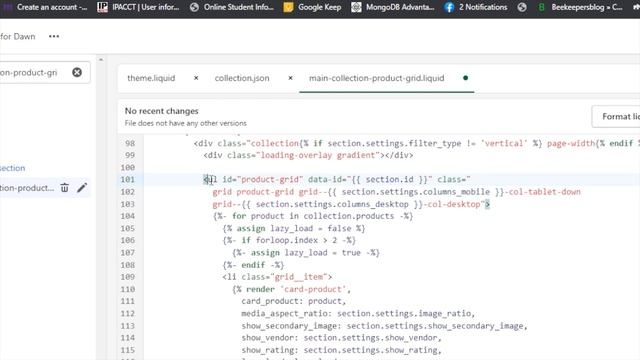Viewport: 640px width, 360px height.
Task: Click the "No recent changes" heading
Action: [162, 111]
